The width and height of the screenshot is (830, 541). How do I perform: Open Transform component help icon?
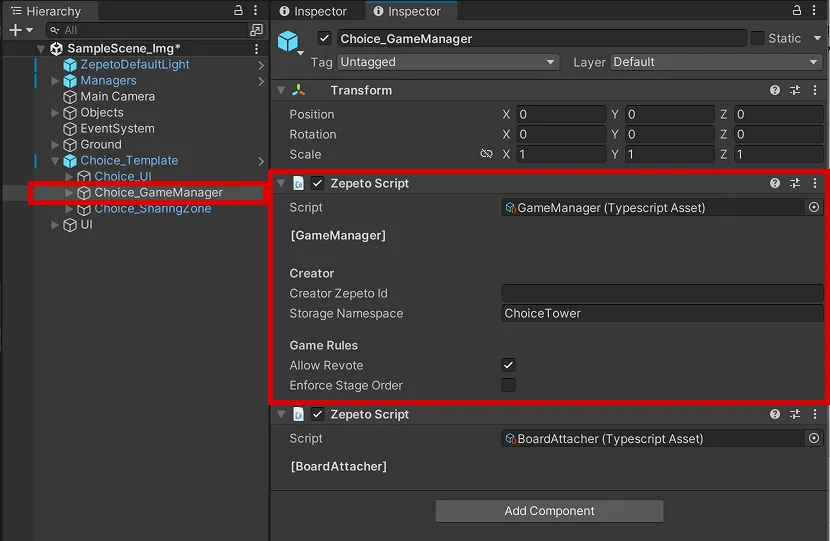click(775, 90)
